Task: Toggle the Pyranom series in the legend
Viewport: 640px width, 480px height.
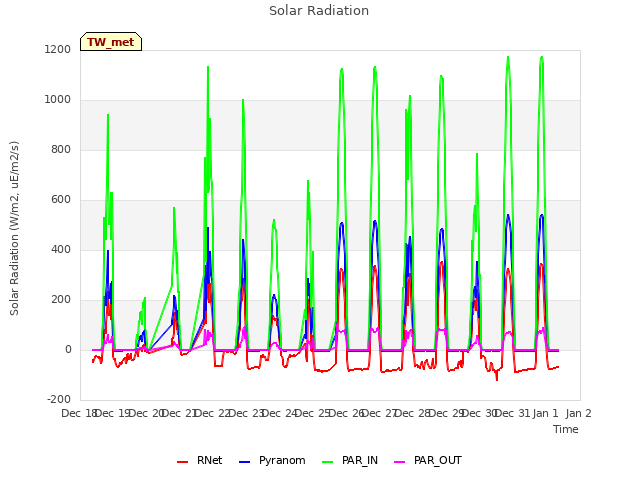Action: [x=272, y=460]
